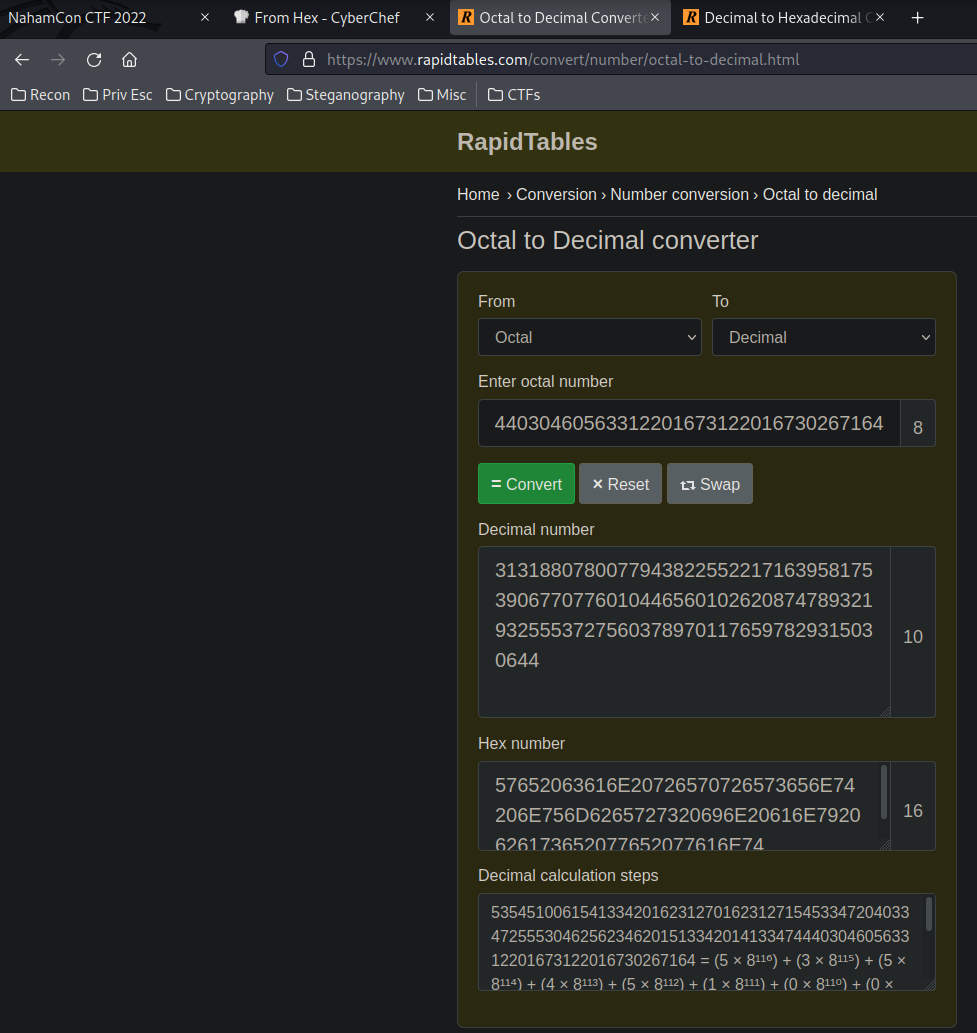Click the Decimal number output box
The width and height of the screenshot is (977, 1033).
point(684,632)
